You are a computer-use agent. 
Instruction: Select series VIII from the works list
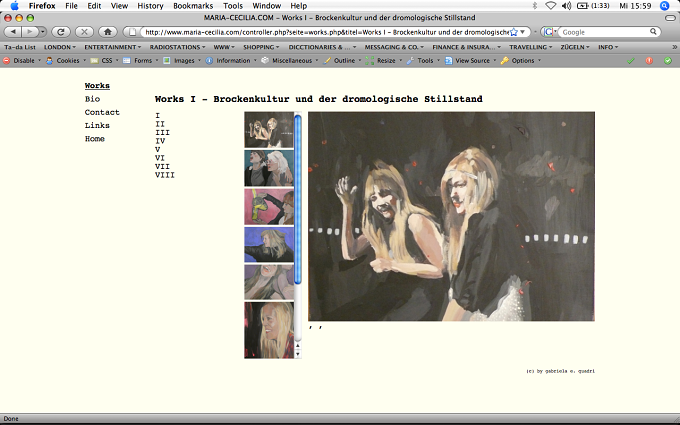pyautogui.click(x=165, y=175)
